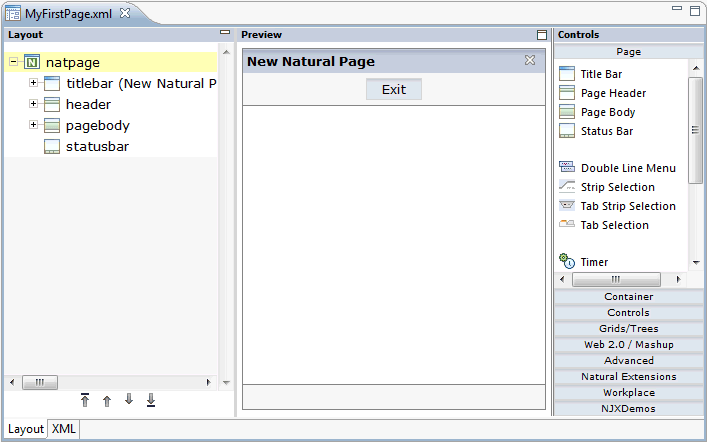Move selected node to top arrow
The width and height of the screenshot is (707, 442).
(85, 401)
